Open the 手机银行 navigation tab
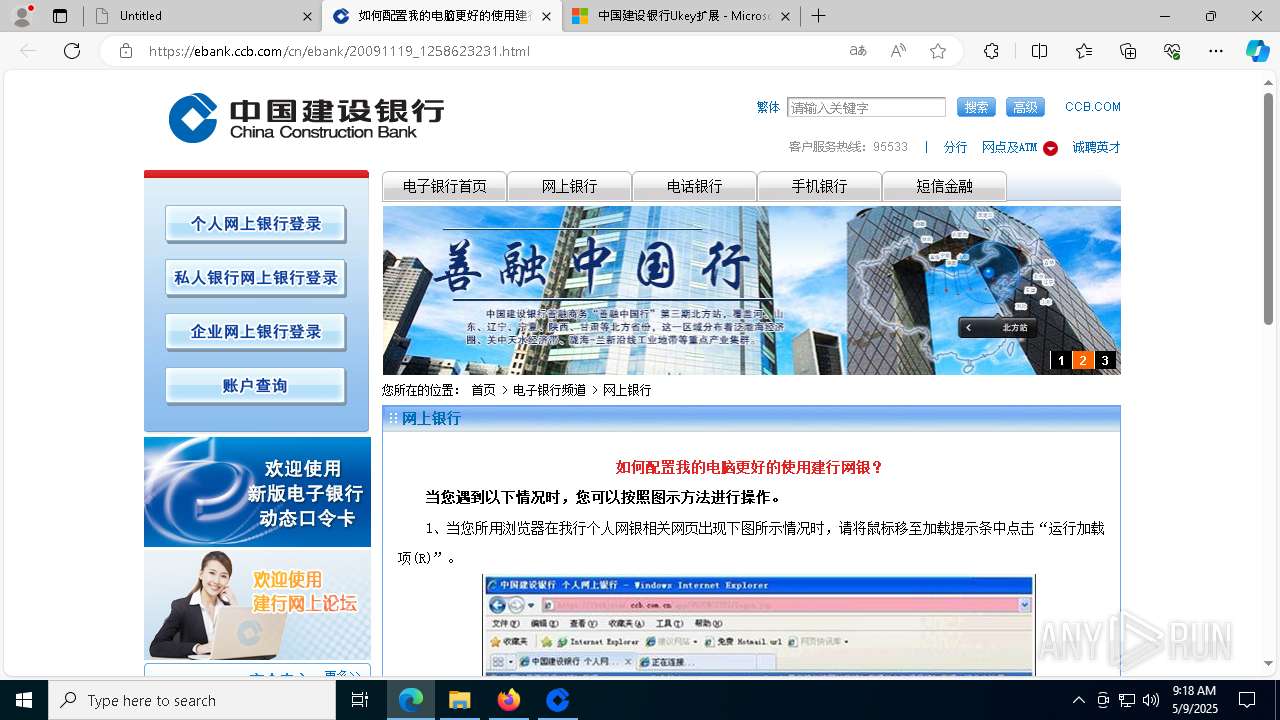Screen dimensions: 1280x720 pyautogui.click(x=820, y=187)
